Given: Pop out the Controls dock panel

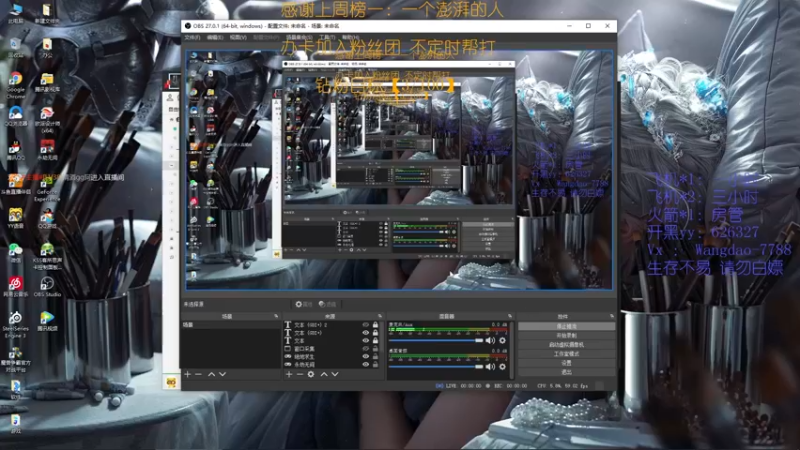Looking at the screenshot, I should (612, 316).
